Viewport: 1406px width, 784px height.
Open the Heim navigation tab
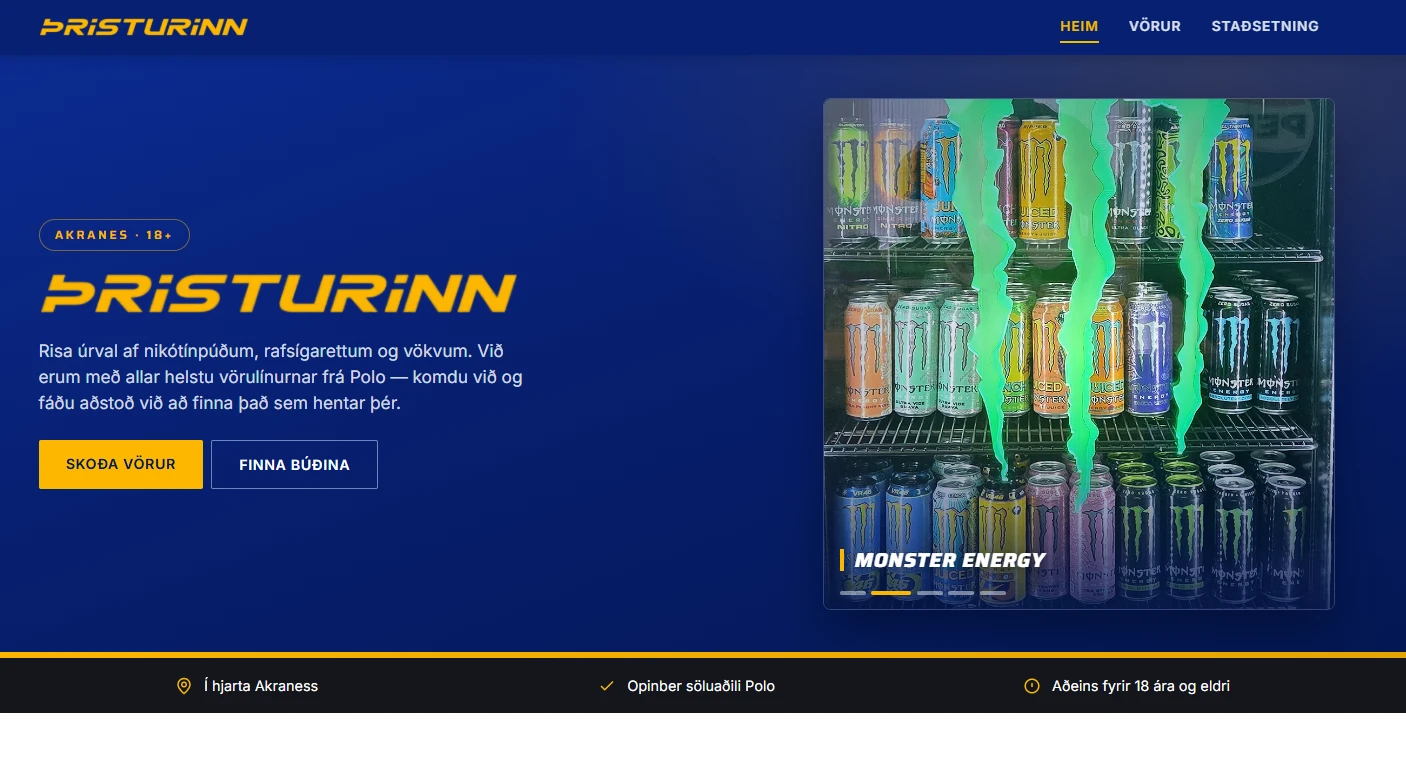click(1079, 27)
